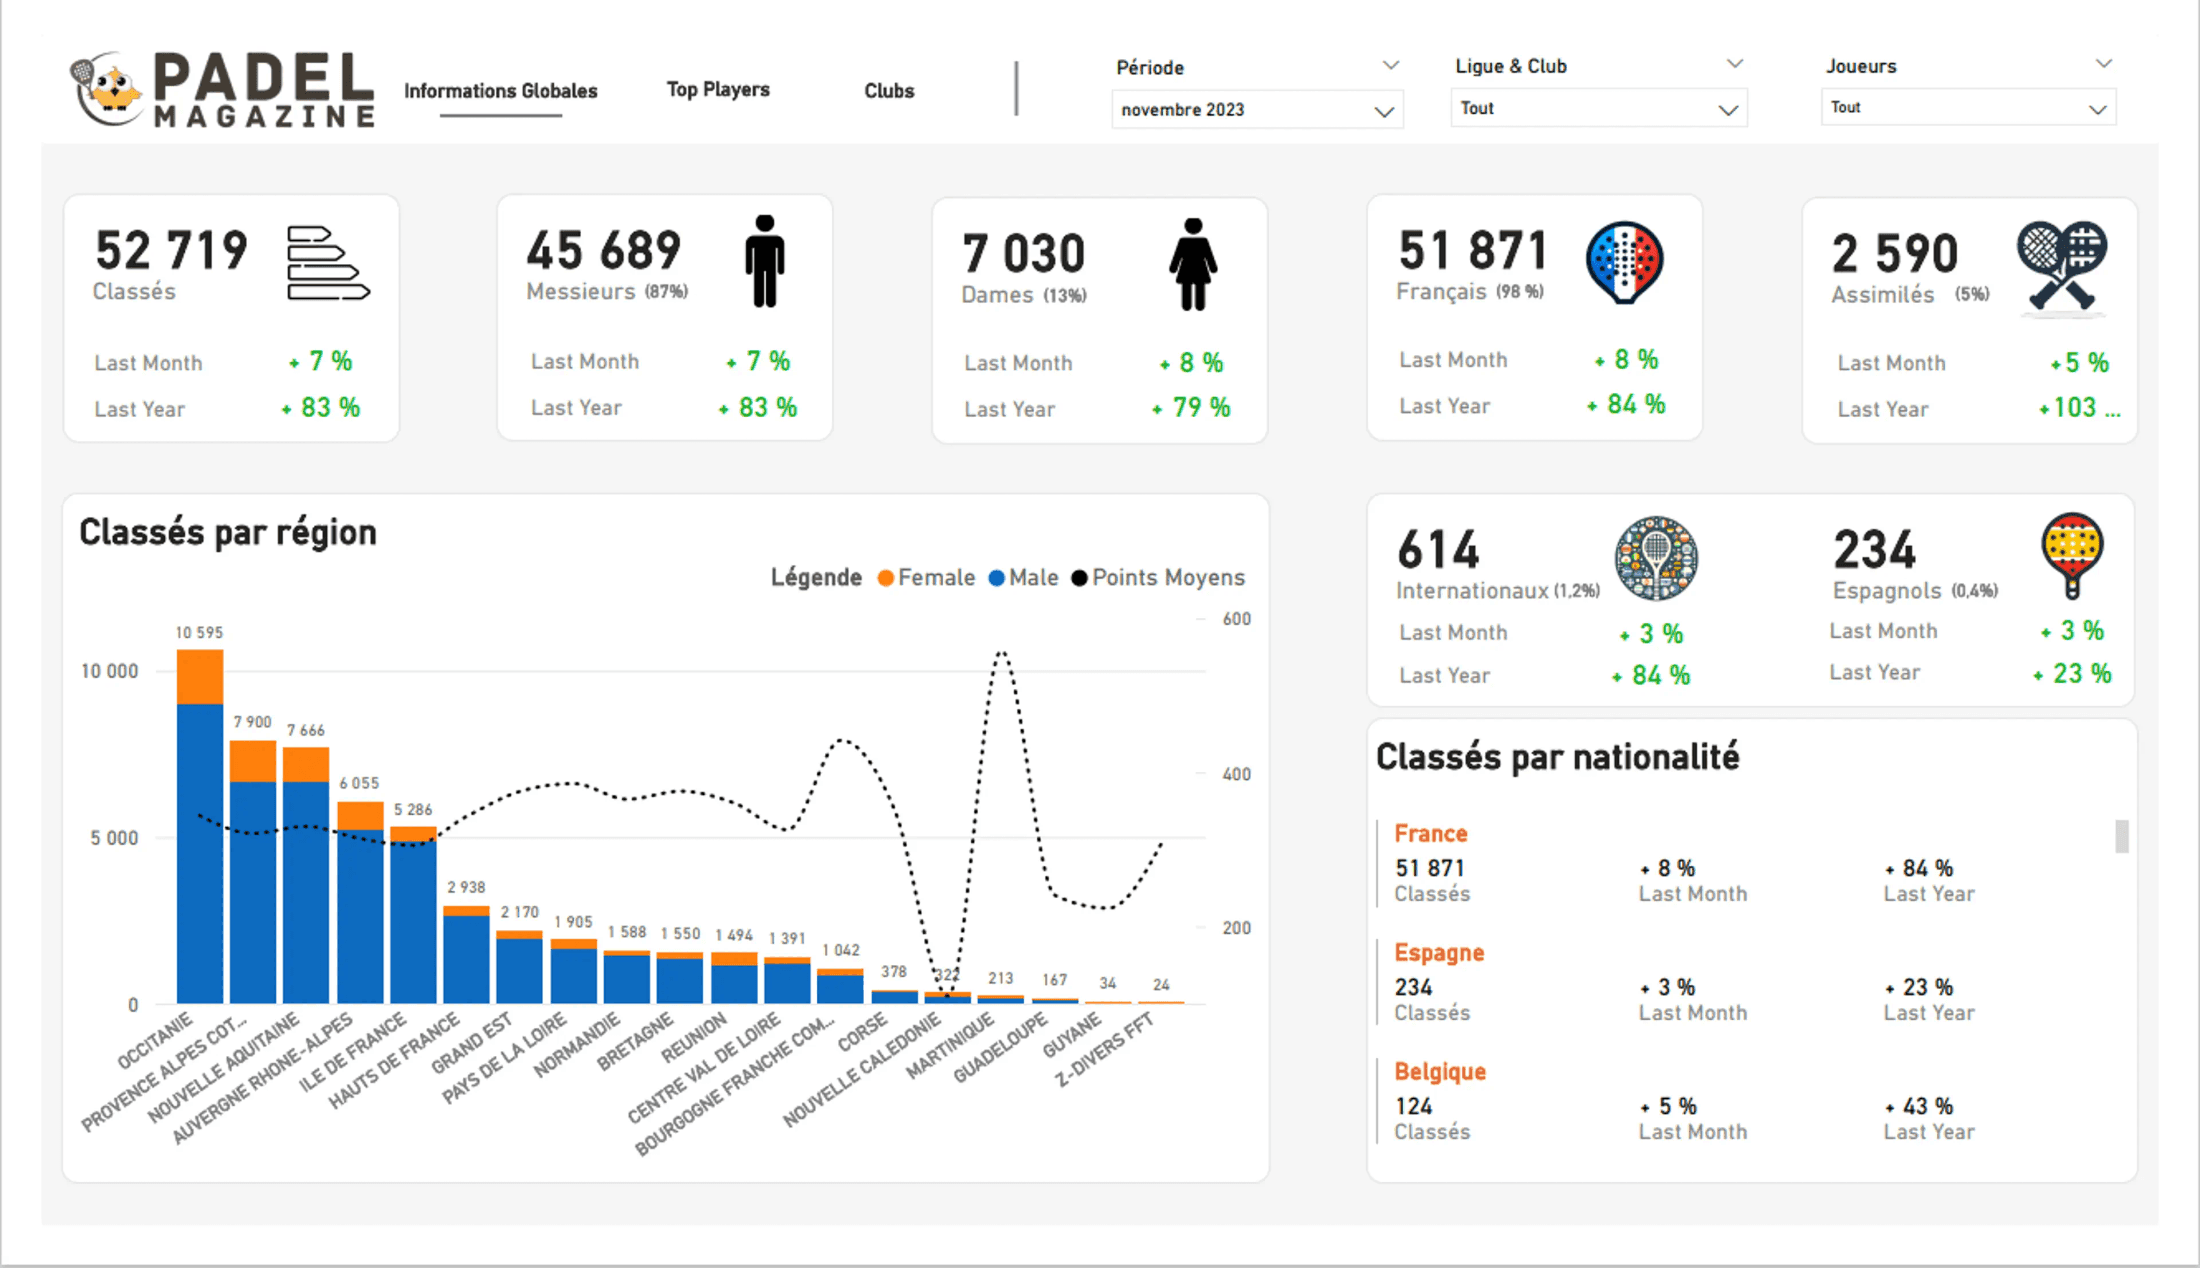Click the 234 Espagnols card value

(x=1874, y=550)
